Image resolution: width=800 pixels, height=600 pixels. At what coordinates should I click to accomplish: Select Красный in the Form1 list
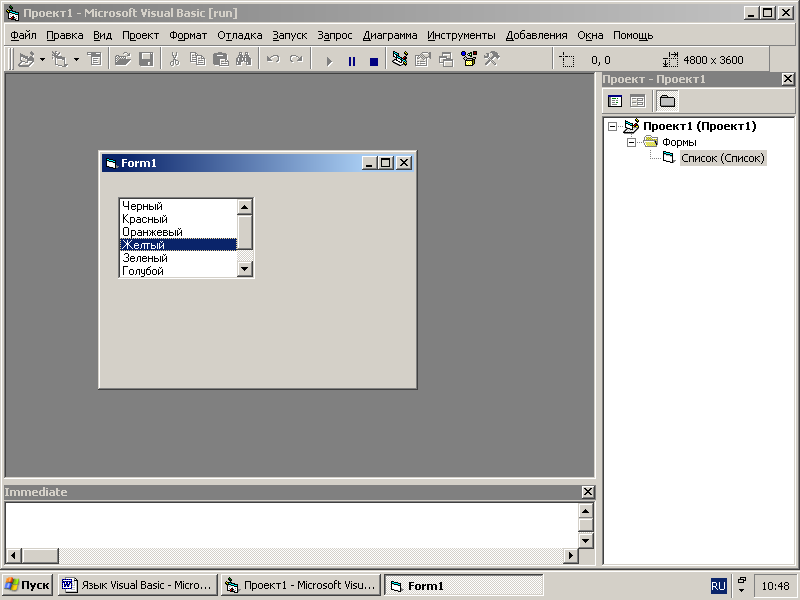click(x=178, y=219)
